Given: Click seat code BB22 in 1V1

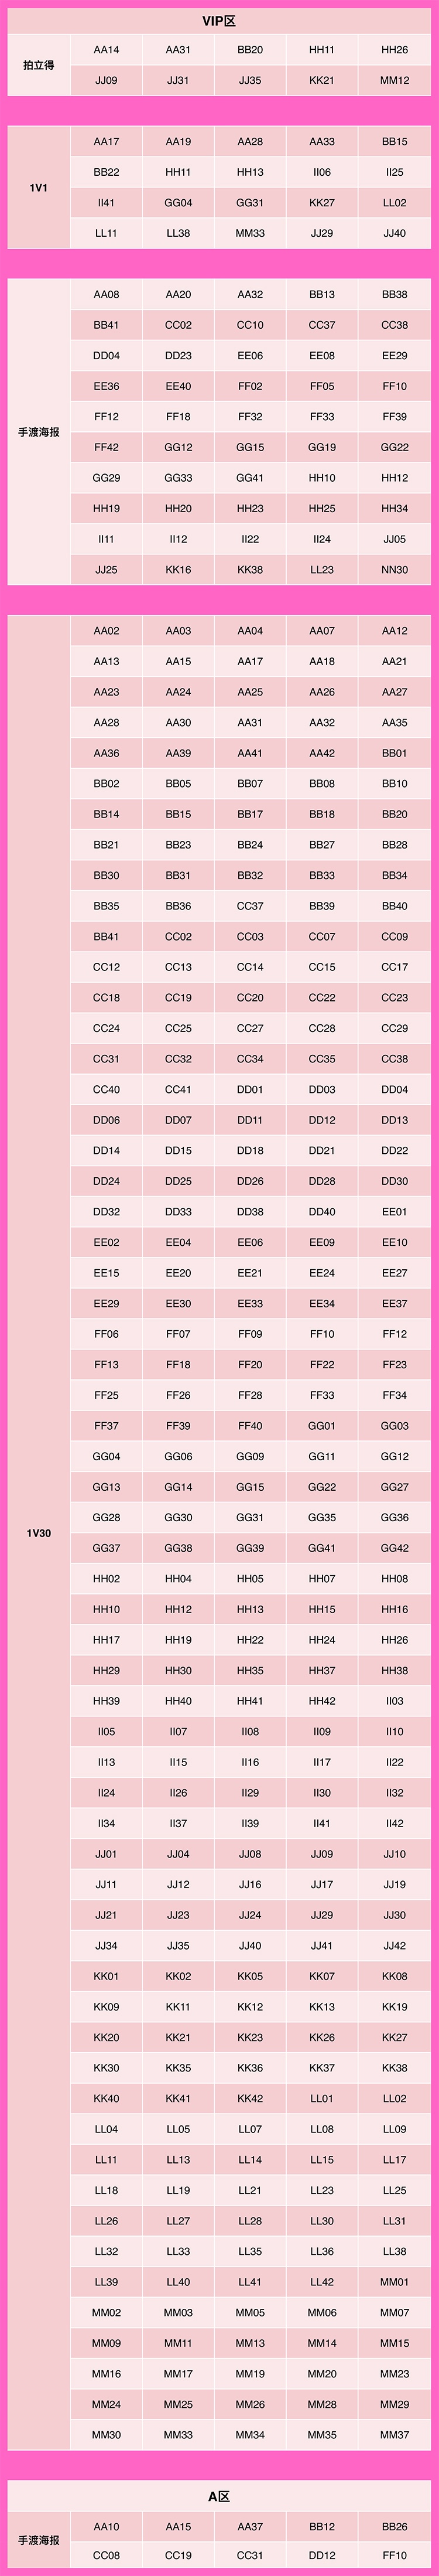Looking at the screenshot, I should click(106, 172).
